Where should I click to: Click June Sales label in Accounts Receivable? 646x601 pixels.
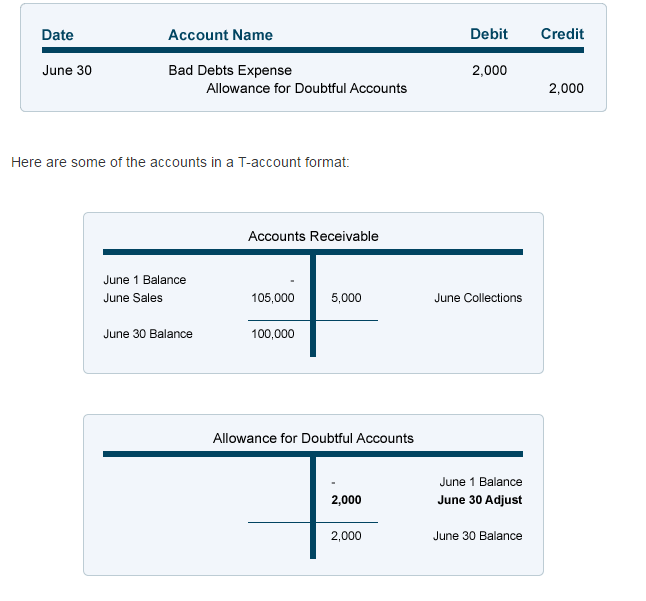(133, 298)
